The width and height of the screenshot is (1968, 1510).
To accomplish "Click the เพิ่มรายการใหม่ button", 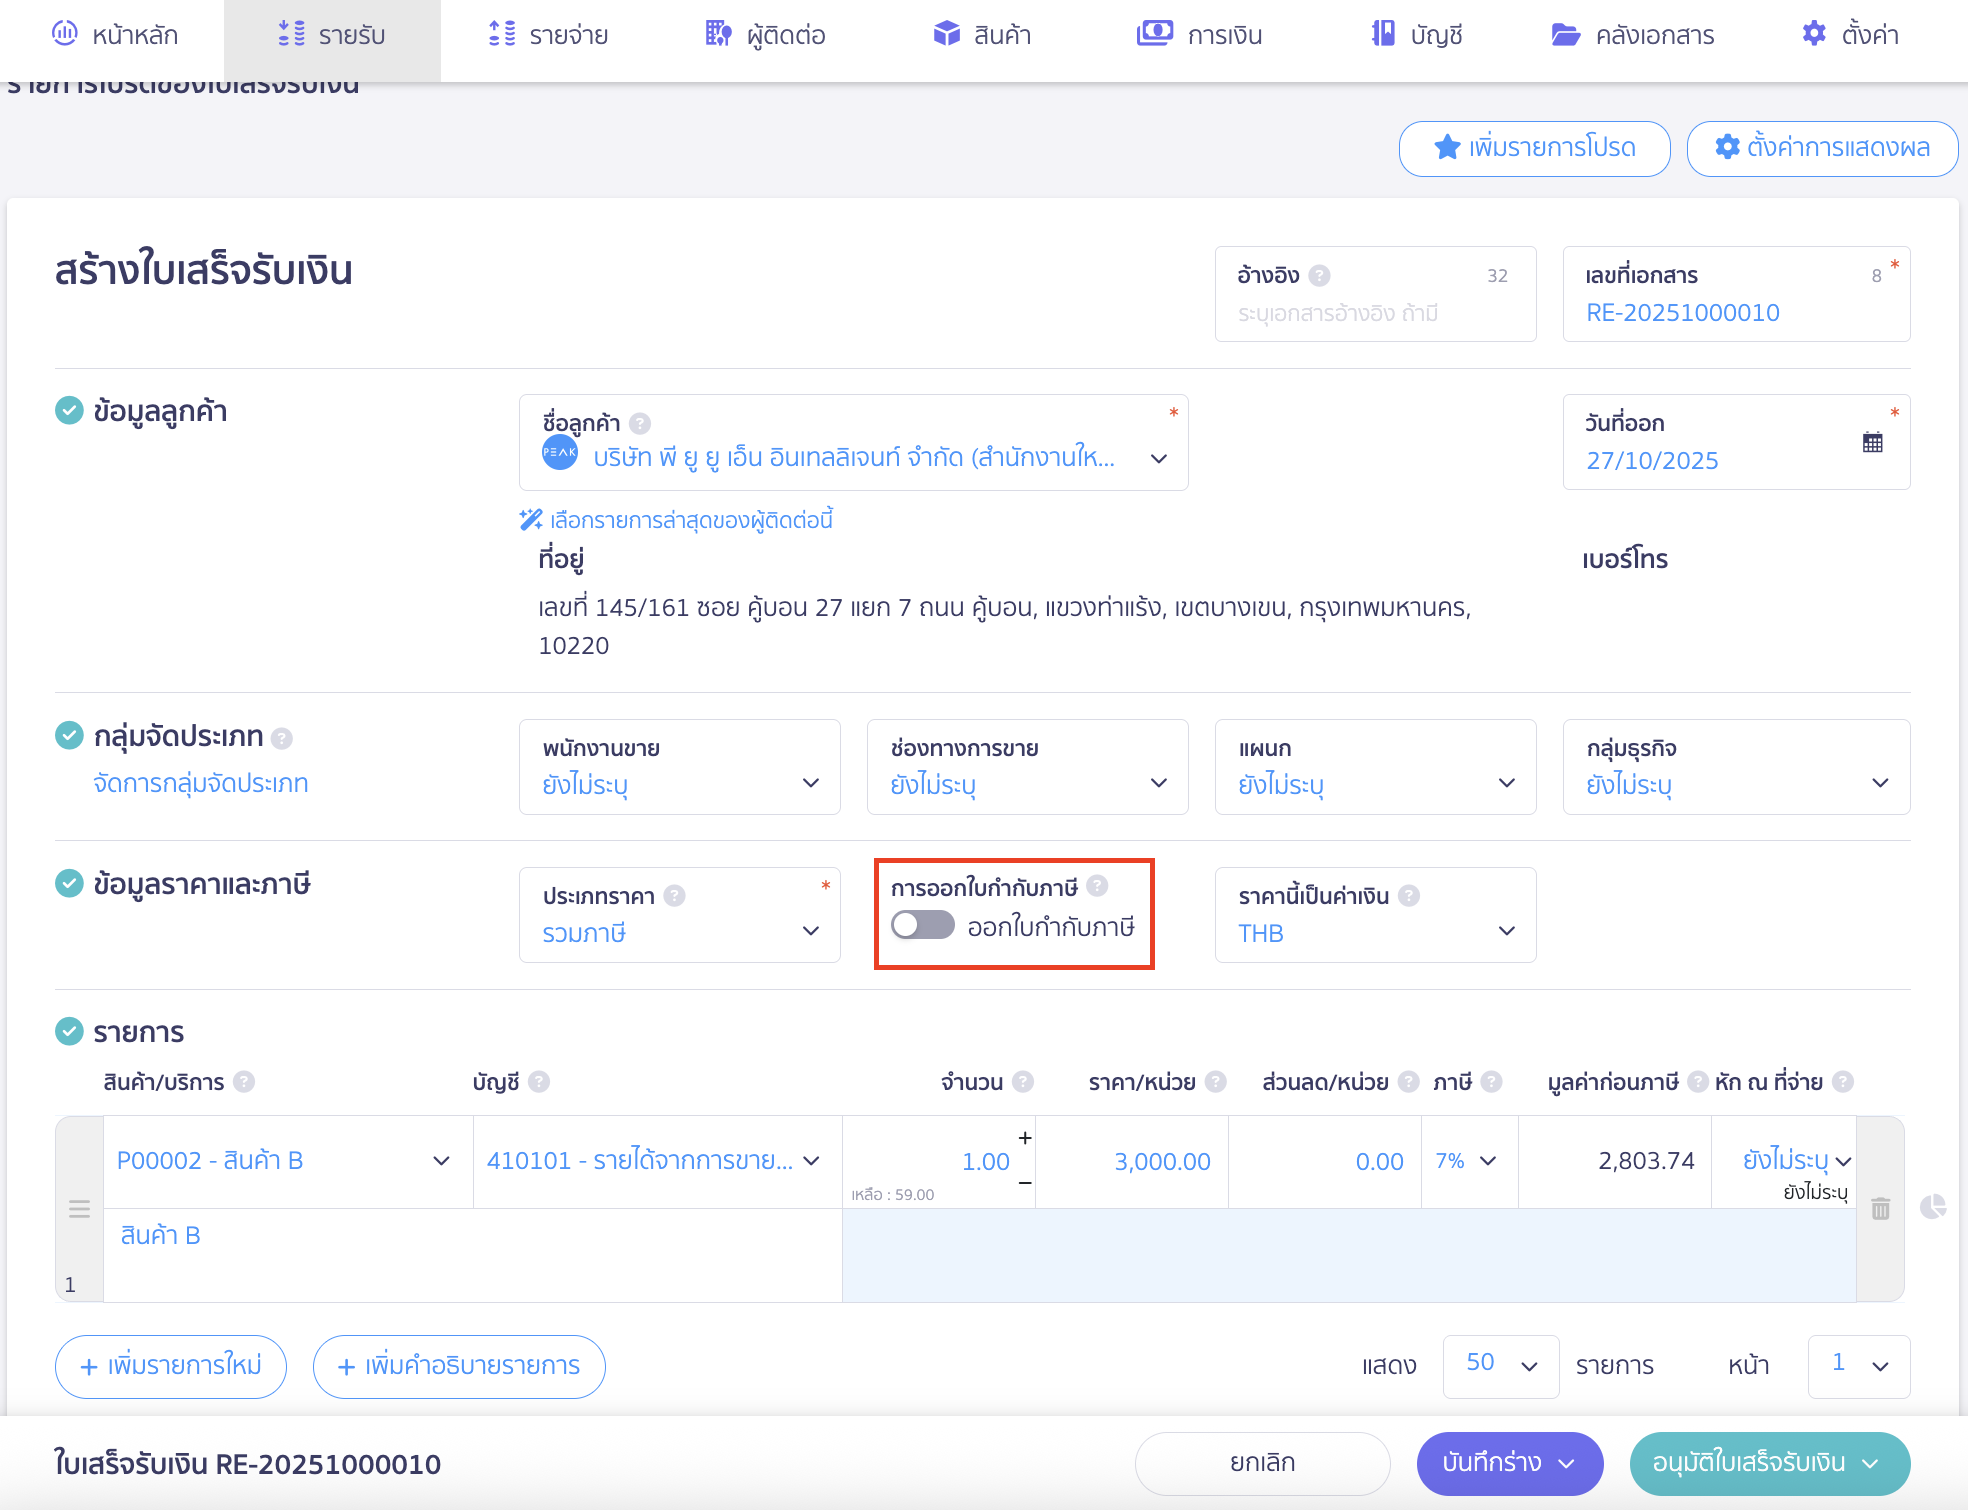I will (x=171, y=1366).
